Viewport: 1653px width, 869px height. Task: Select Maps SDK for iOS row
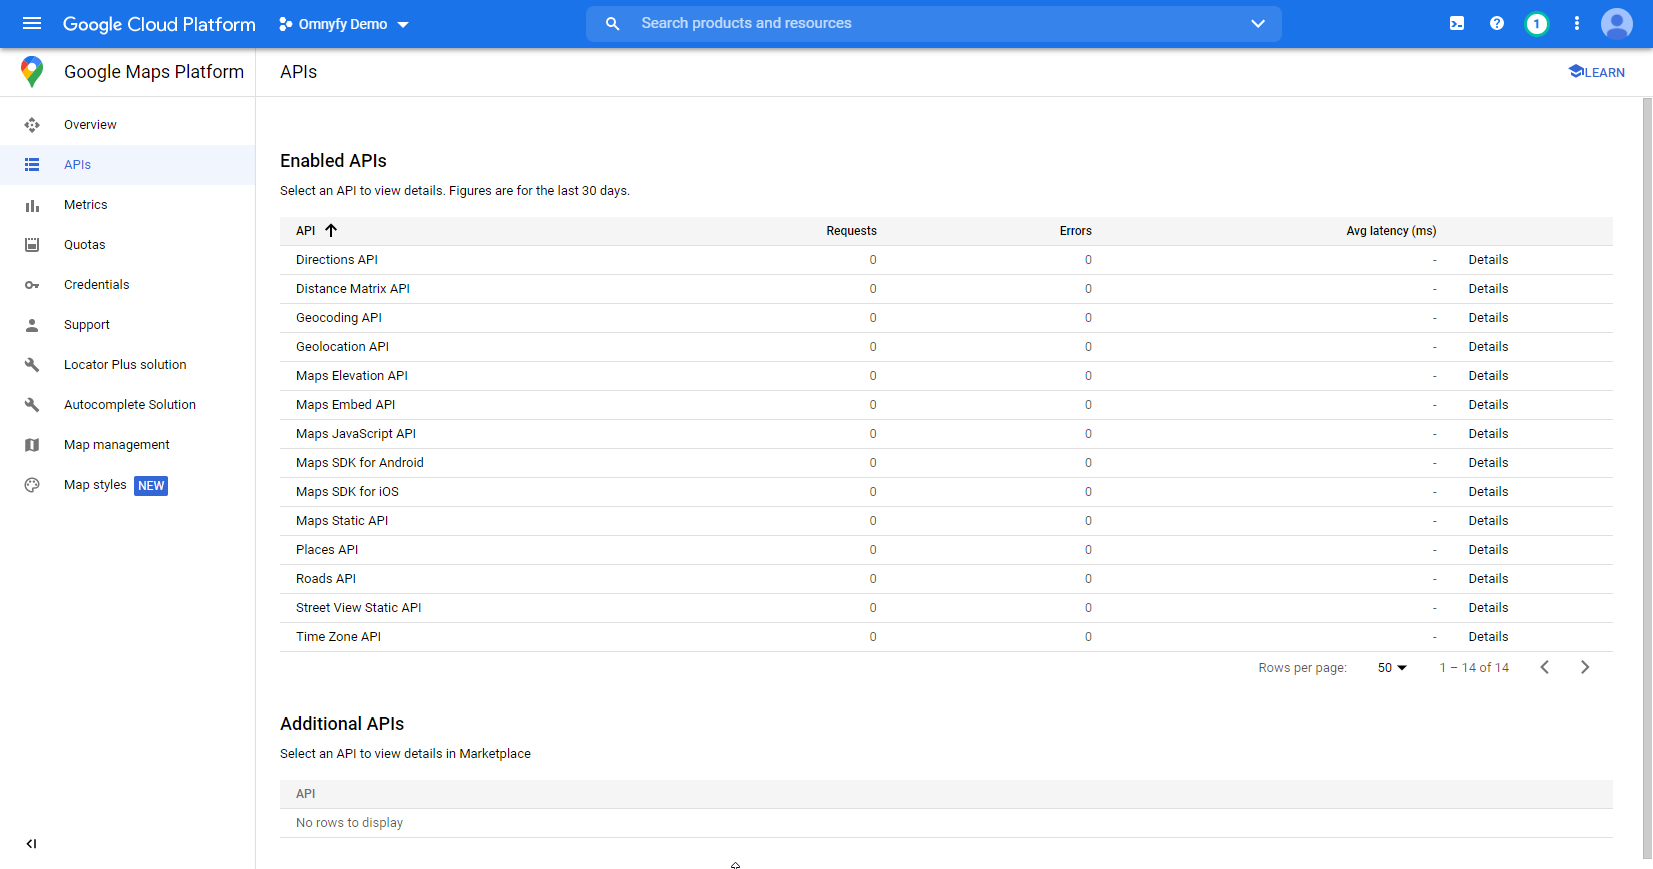tap(946, 492)
